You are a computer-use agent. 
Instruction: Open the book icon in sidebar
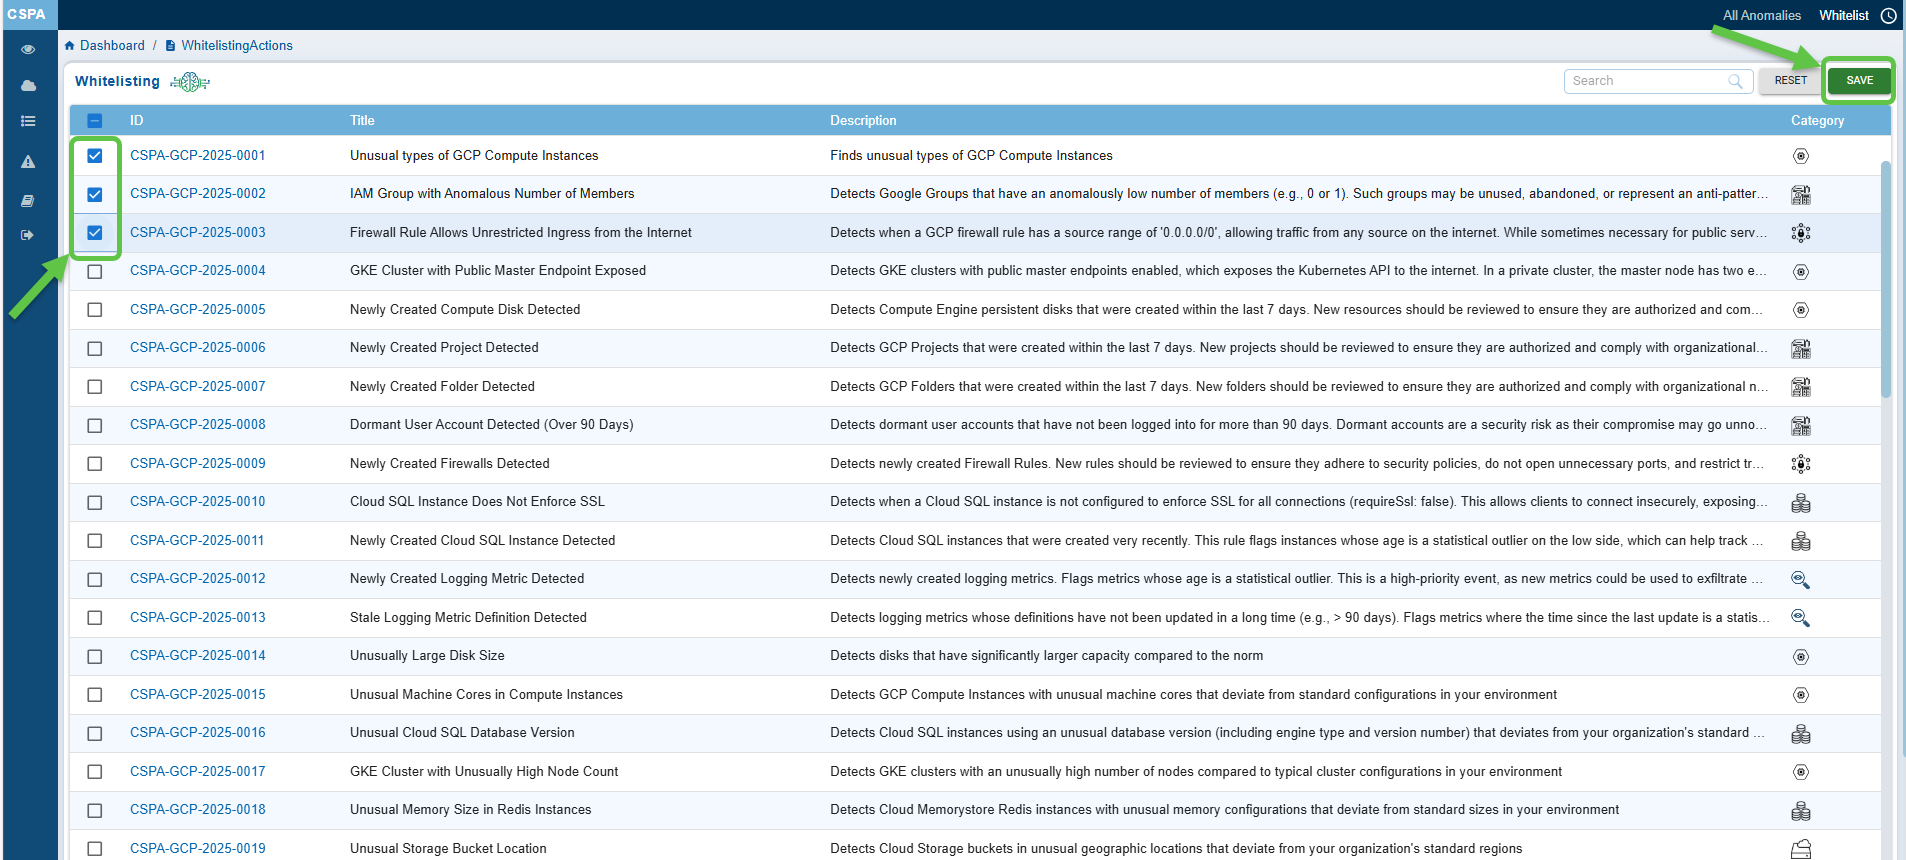pyautogui.click(x=28, y=201)
